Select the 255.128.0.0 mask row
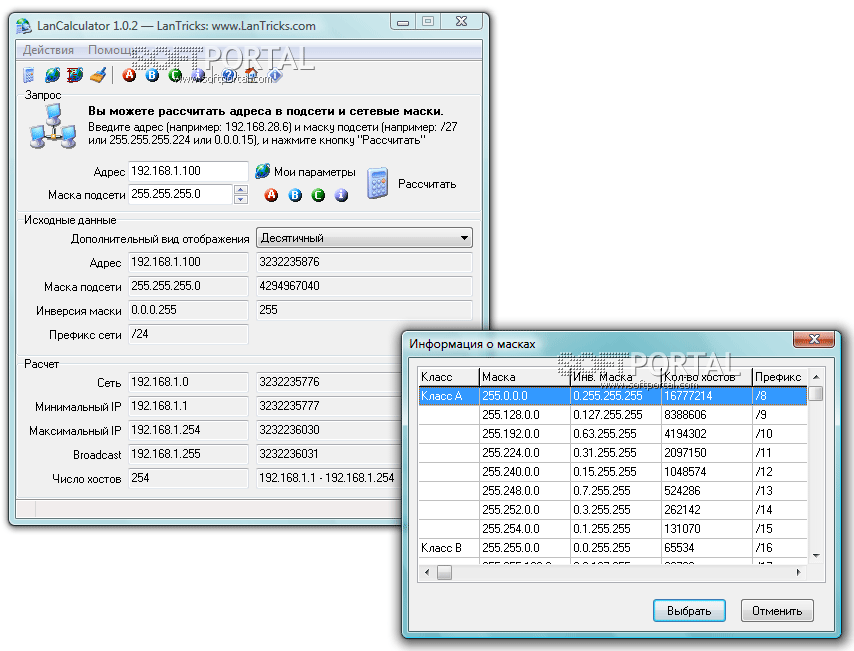 [613, 415]
